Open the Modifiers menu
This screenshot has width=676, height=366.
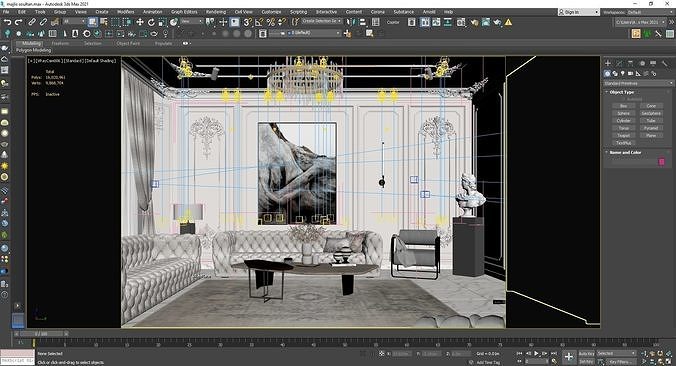[x=126, y=12]
